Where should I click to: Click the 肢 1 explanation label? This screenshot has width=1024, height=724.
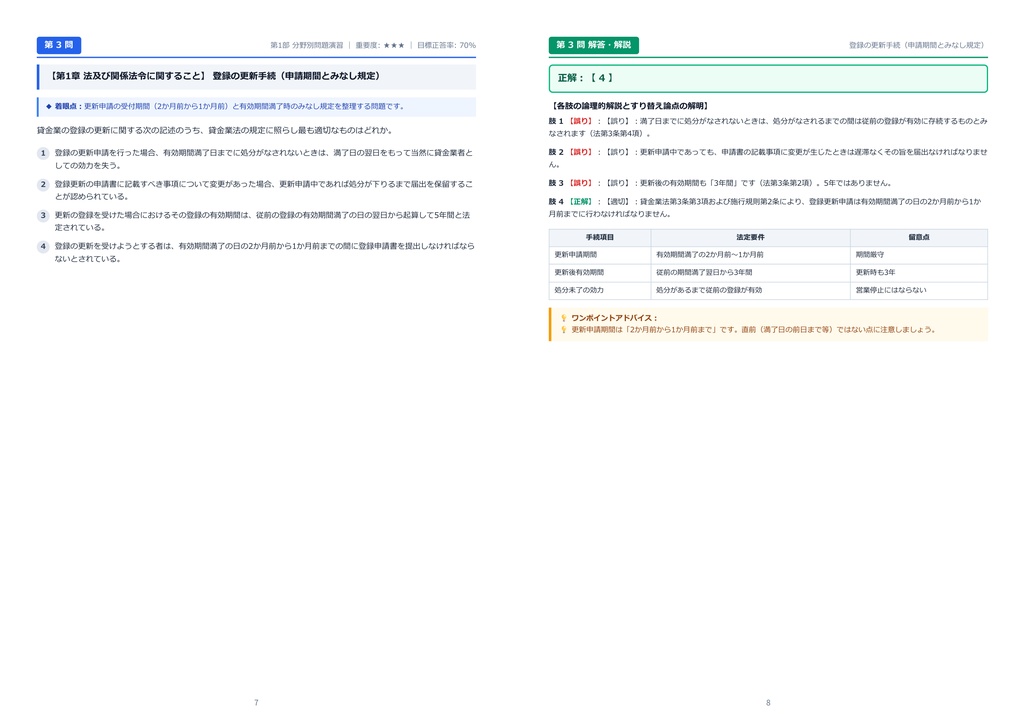click(556, 121)
